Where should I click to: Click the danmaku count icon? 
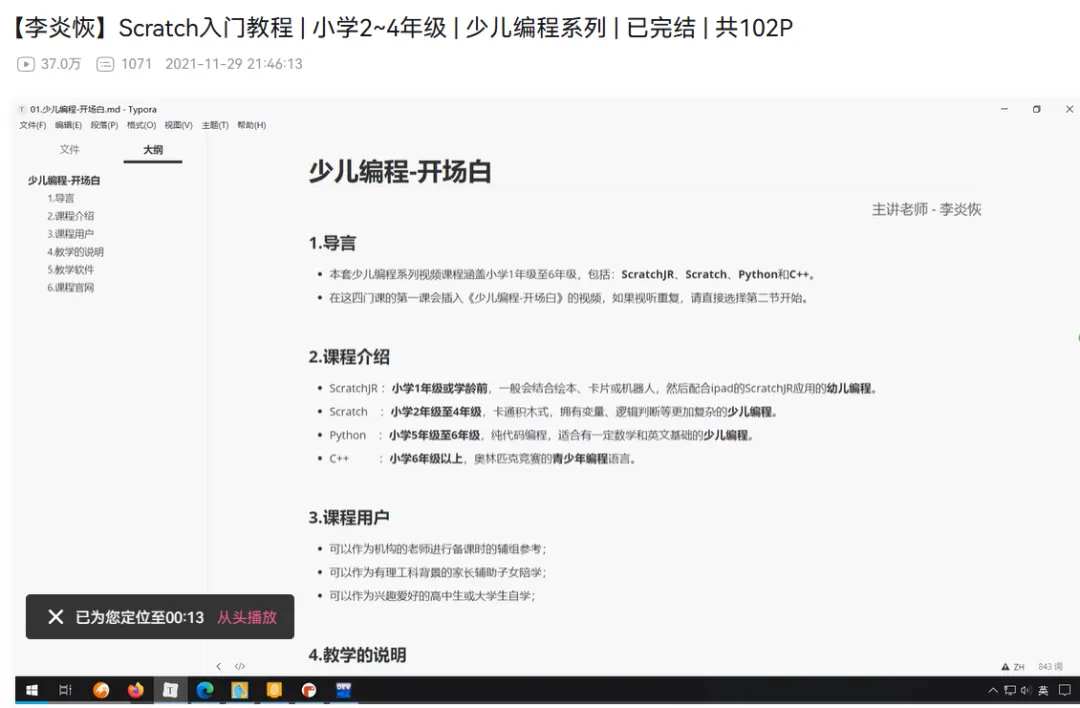(105, 64)
